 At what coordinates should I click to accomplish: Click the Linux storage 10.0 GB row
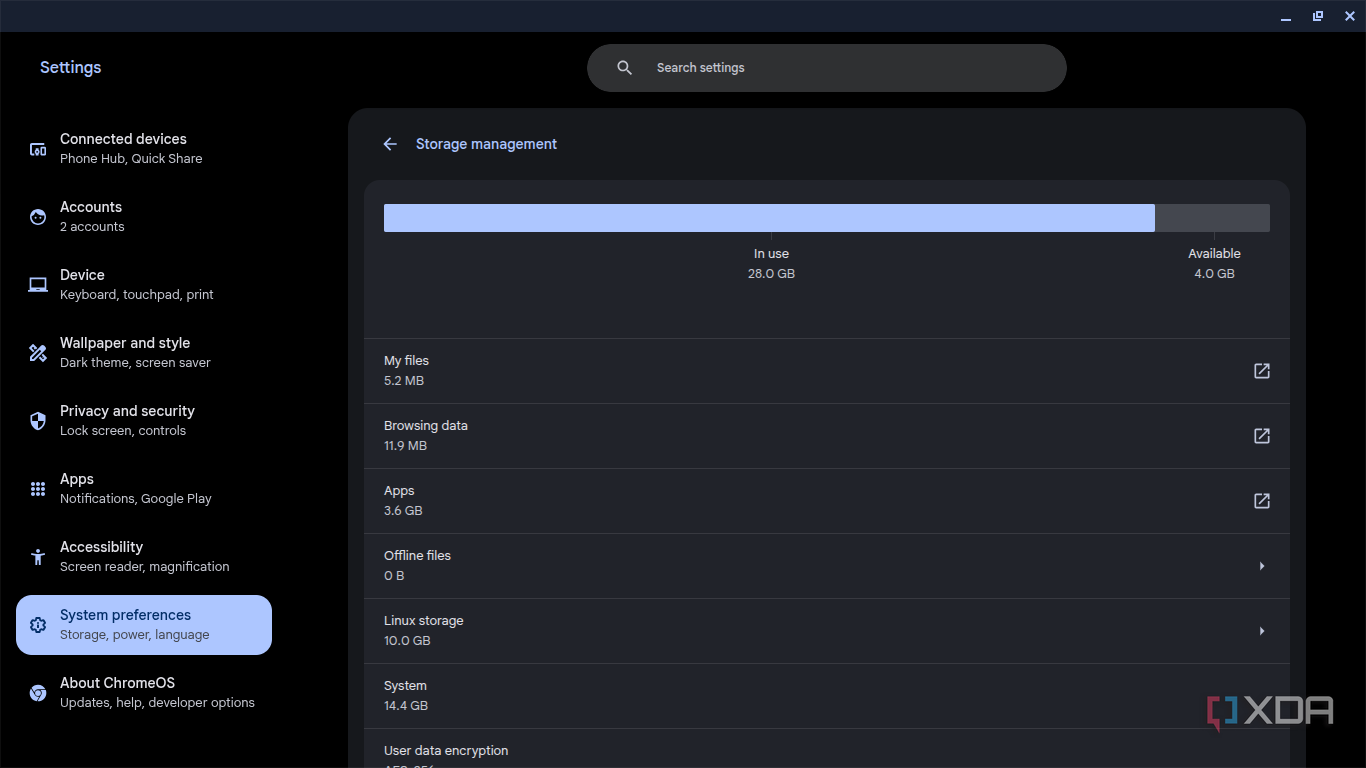827,631
